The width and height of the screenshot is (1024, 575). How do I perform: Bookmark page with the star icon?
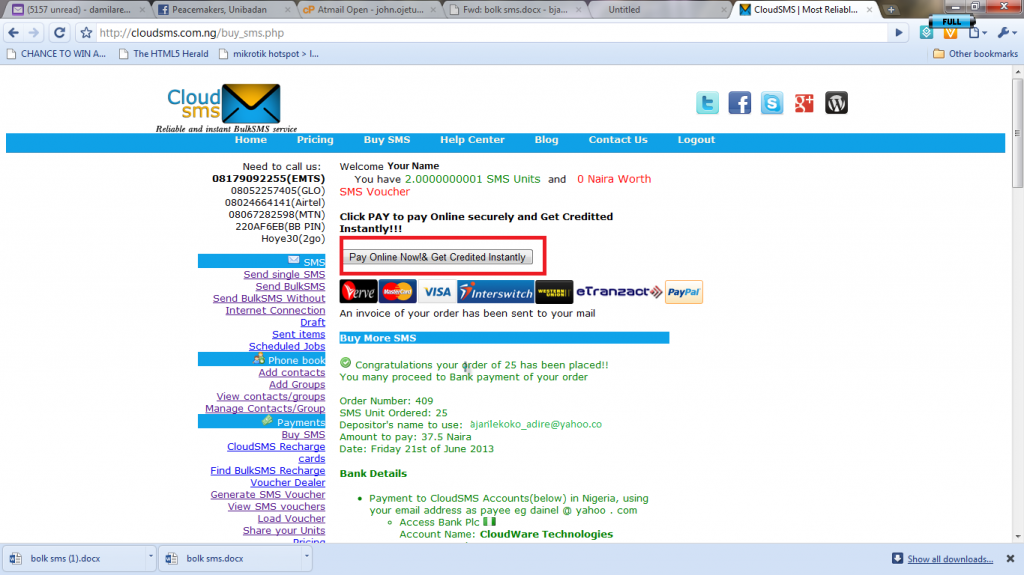[x=86, y=33]
